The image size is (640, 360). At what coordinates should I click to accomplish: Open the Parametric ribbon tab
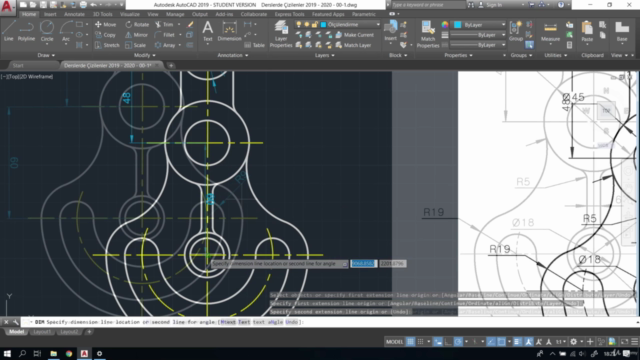pos(364,14)
